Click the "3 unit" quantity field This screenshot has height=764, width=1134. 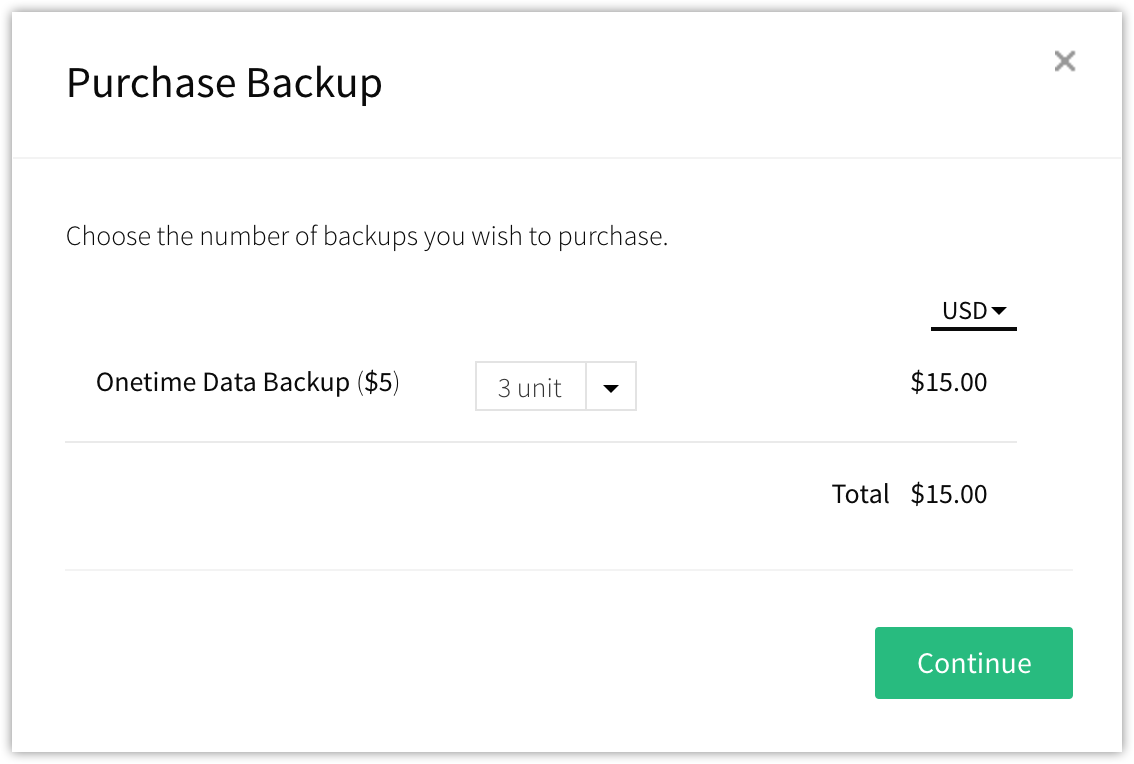pos(530,388)
